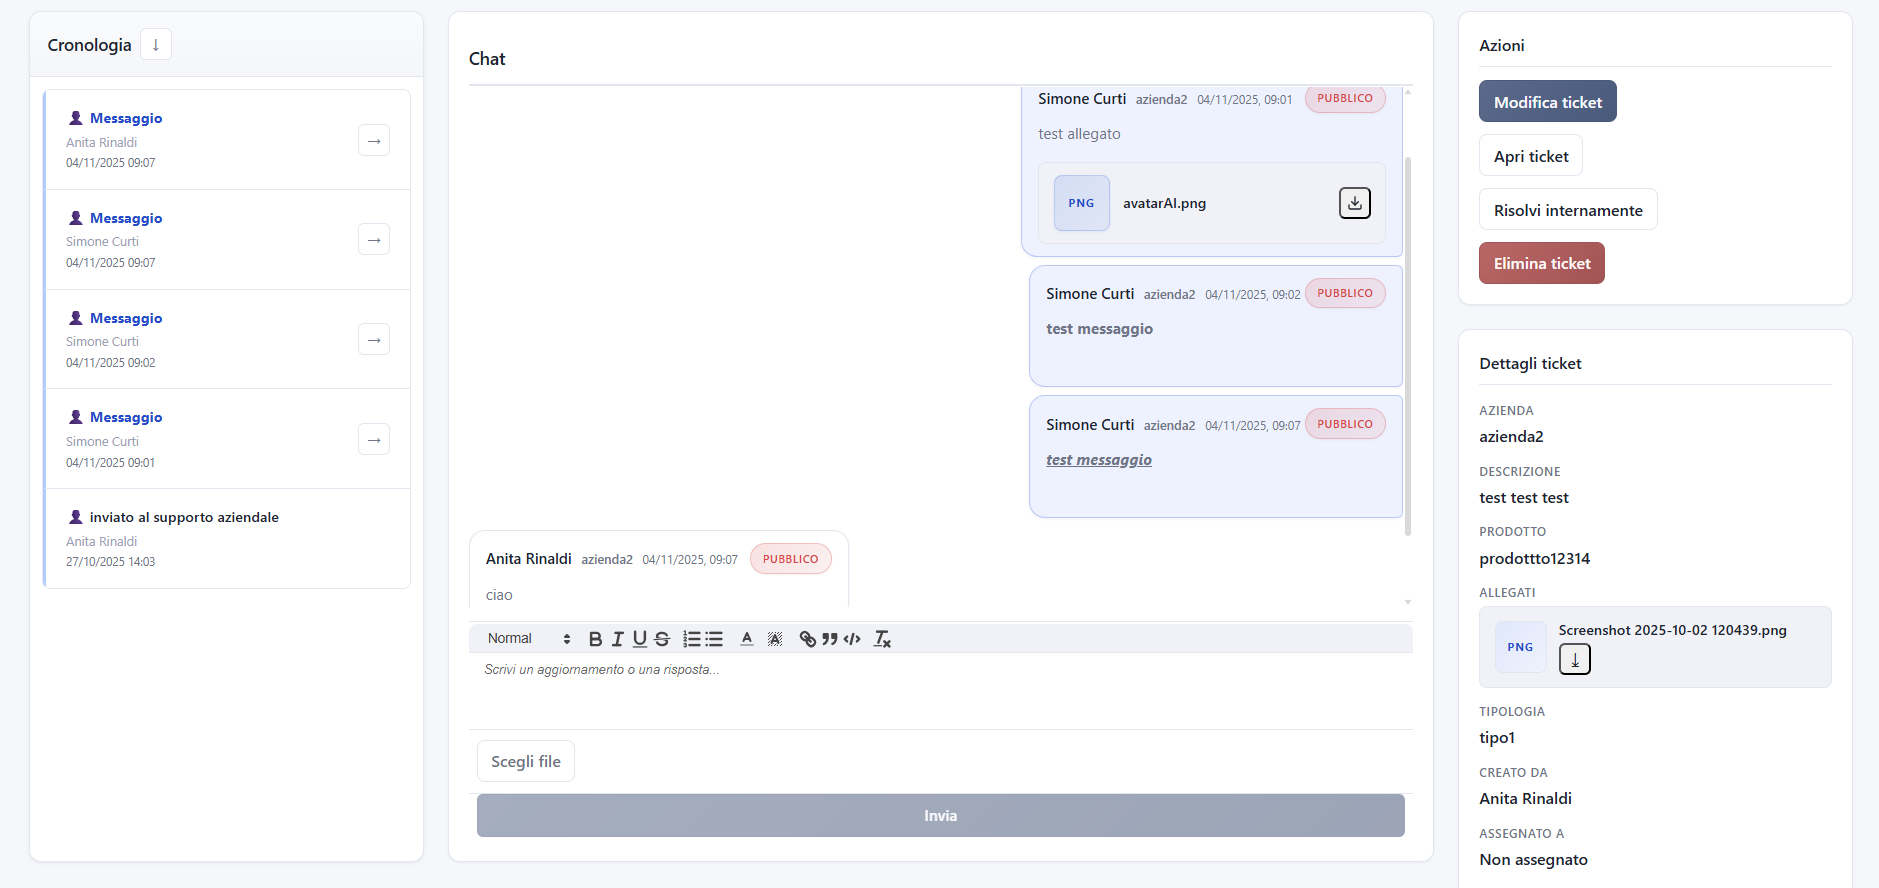Clear text formatting
The image size is (1879, 888).
882,639
